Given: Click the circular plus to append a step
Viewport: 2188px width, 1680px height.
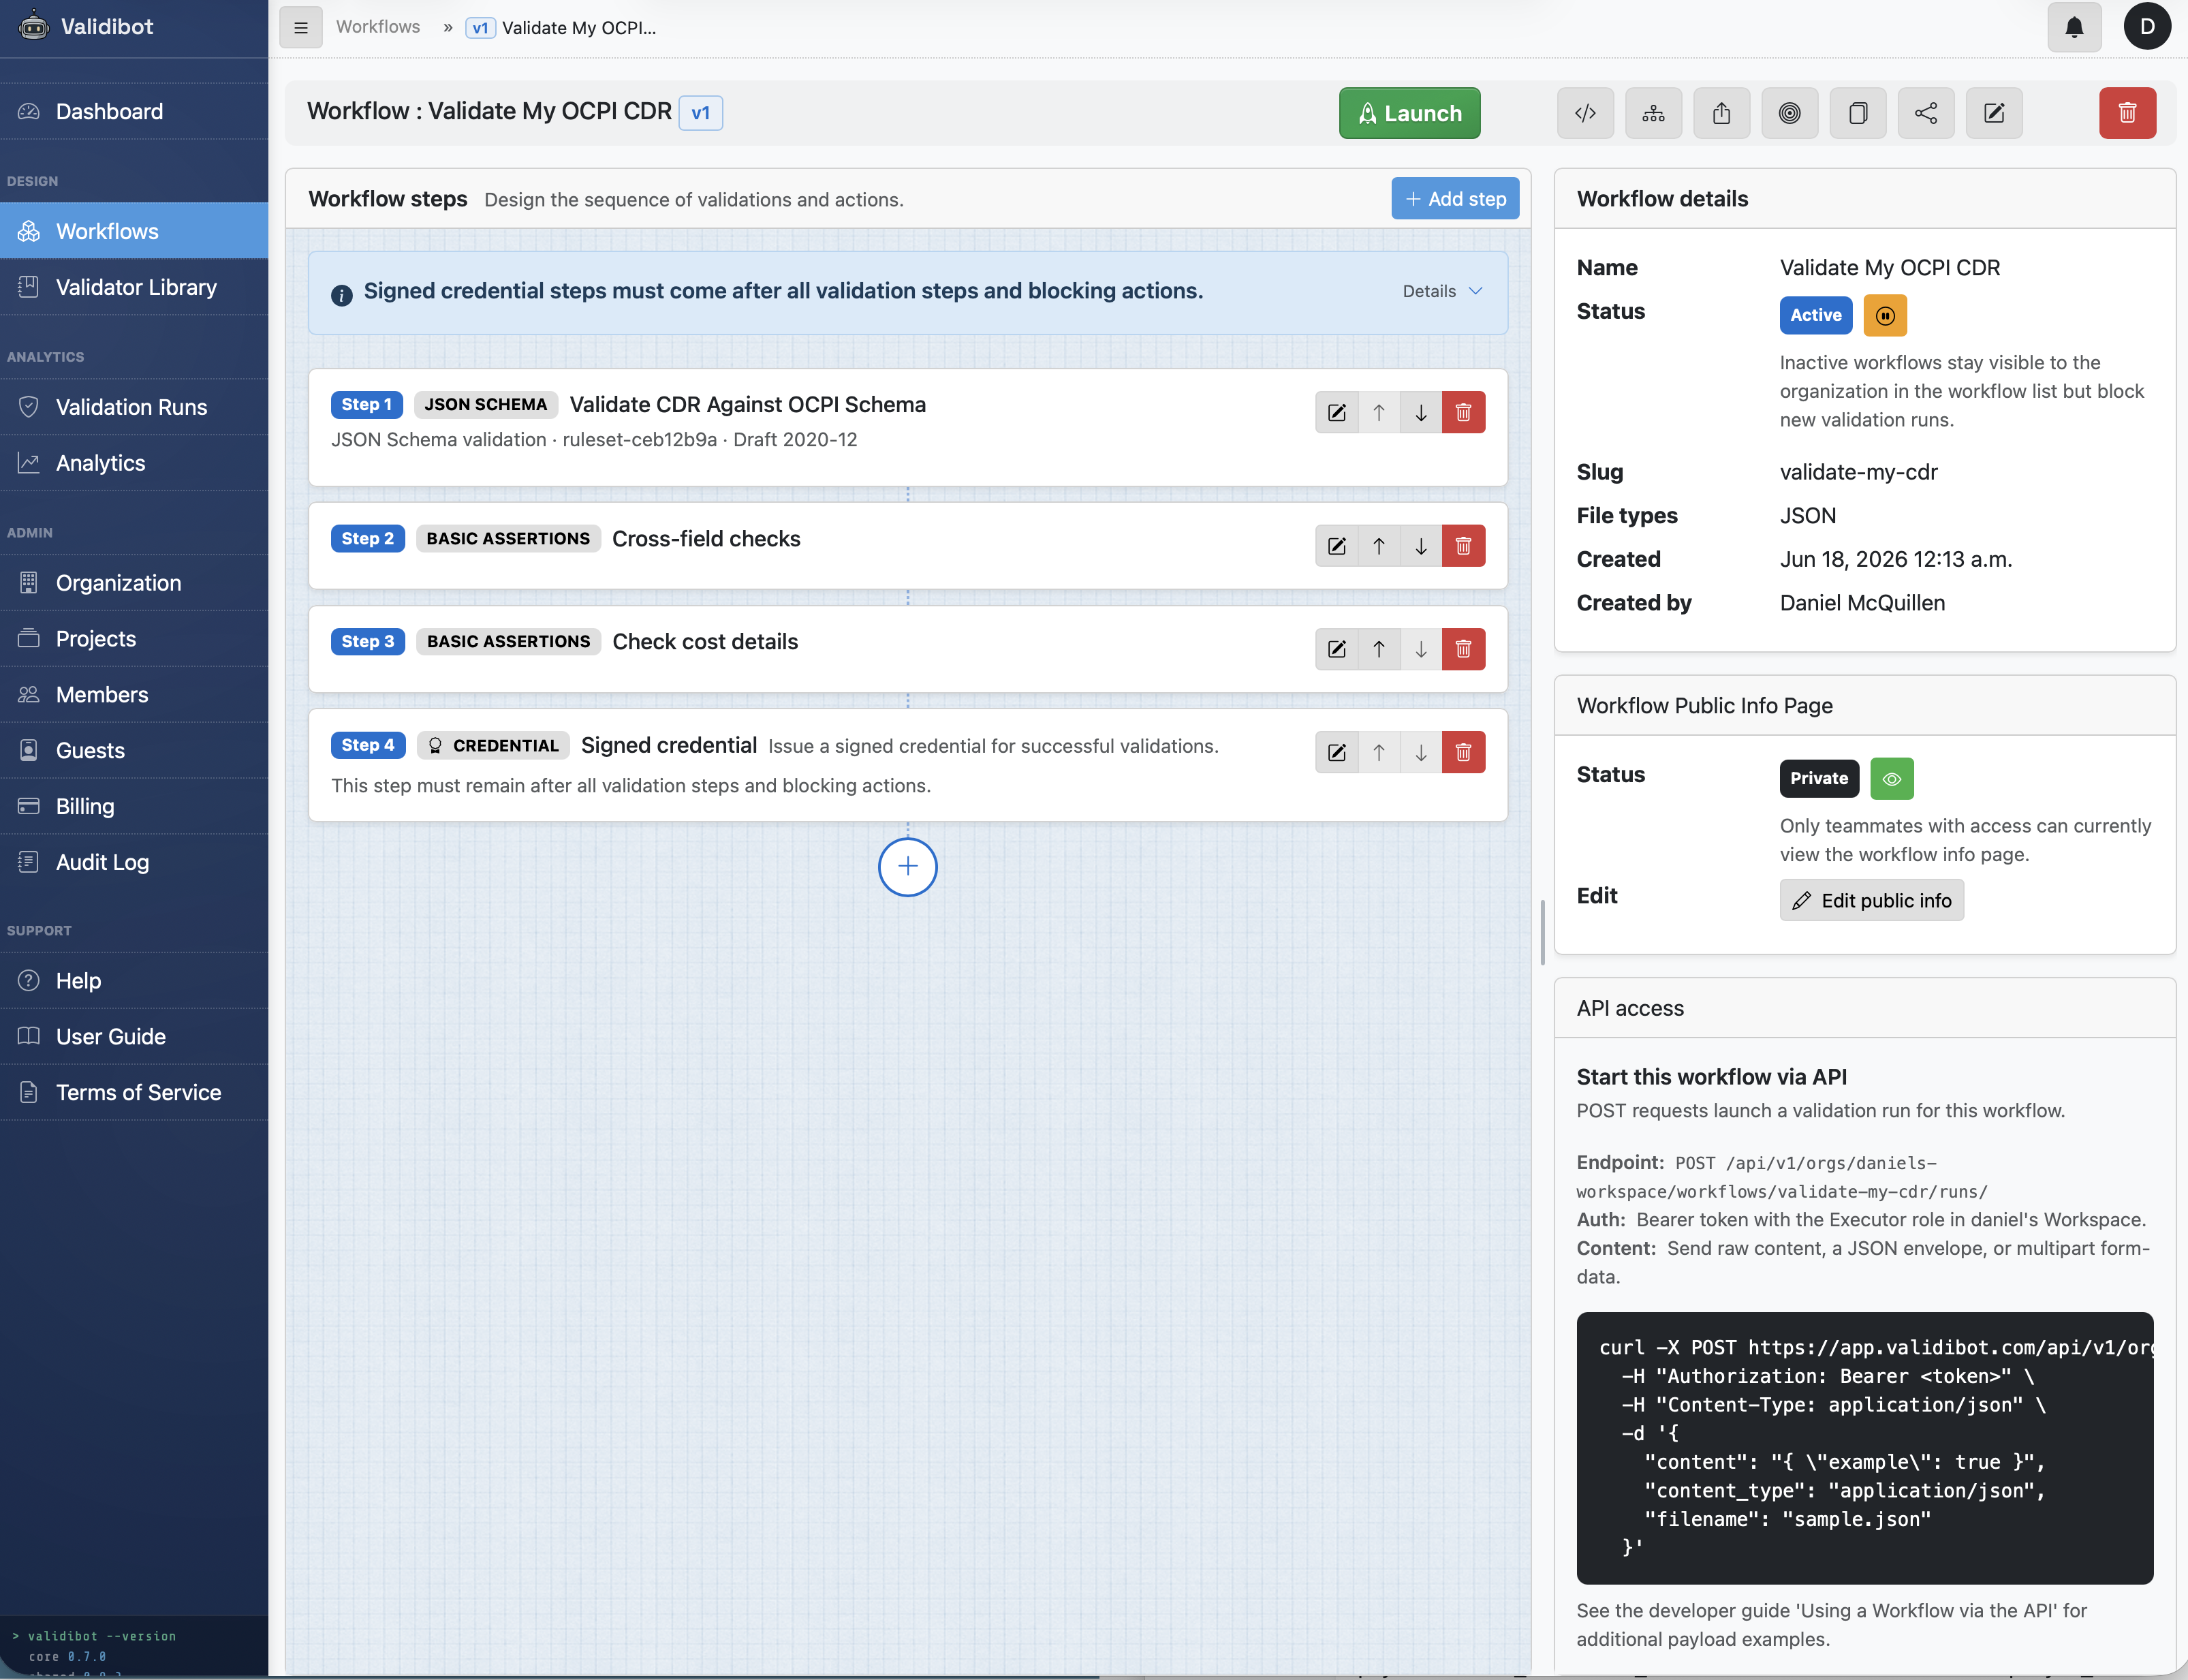Looking at the screenshot, I should click(x=907, y=867).
